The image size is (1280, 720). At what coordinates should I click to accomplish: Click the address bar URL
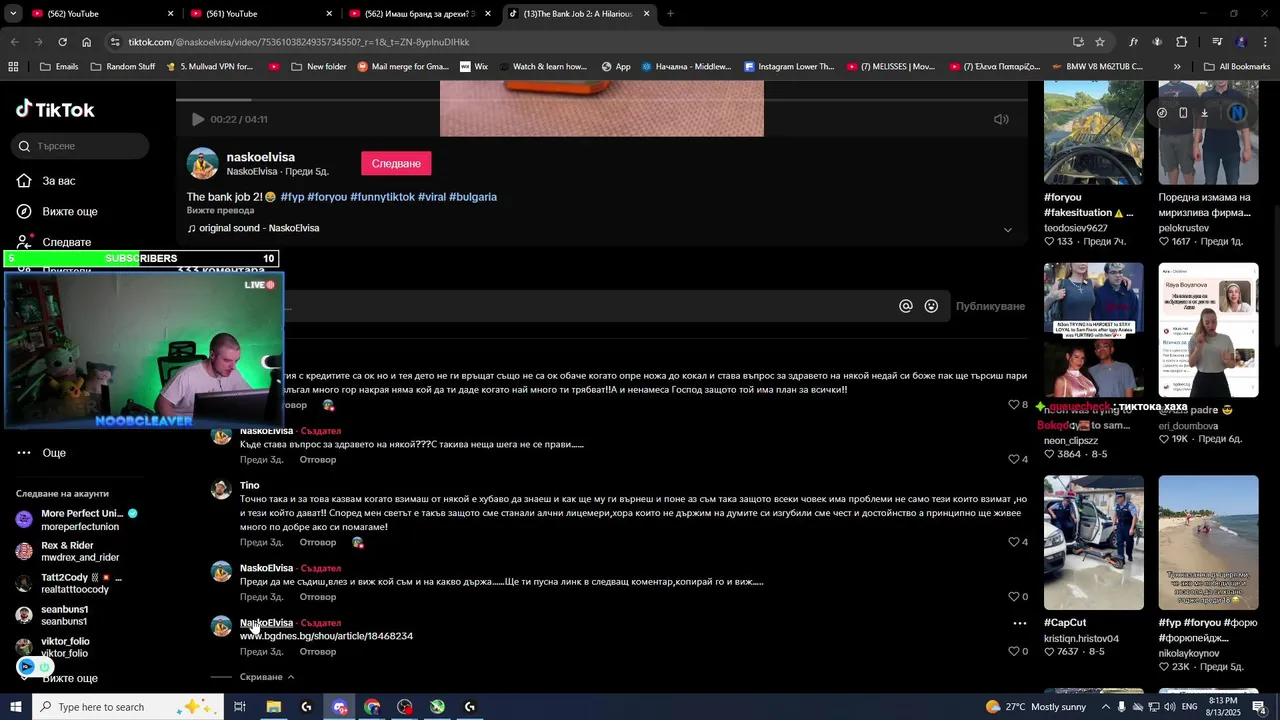tap(299, 42)
